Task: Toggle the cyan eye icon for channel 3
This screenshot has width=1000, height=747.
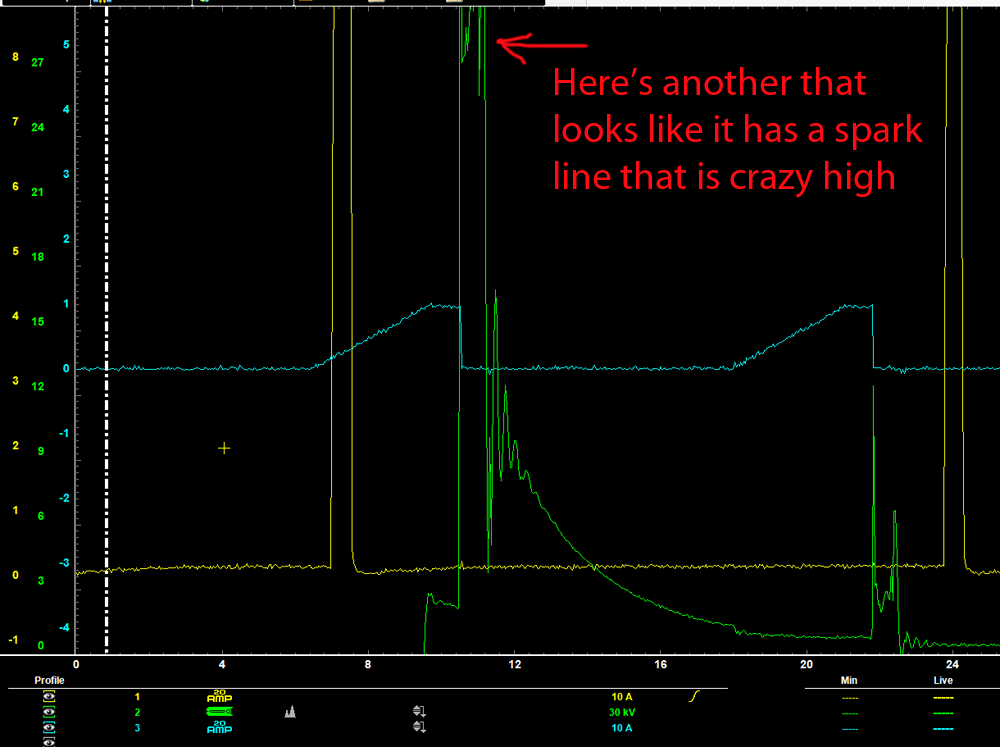Action: coord(47,727)
